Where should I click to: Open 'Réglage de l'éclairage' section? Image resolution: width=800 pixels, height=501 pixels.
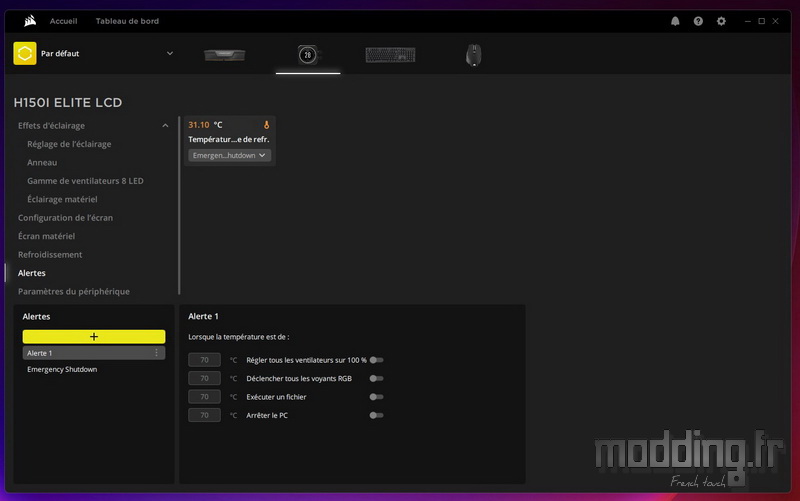click(69, 144)
